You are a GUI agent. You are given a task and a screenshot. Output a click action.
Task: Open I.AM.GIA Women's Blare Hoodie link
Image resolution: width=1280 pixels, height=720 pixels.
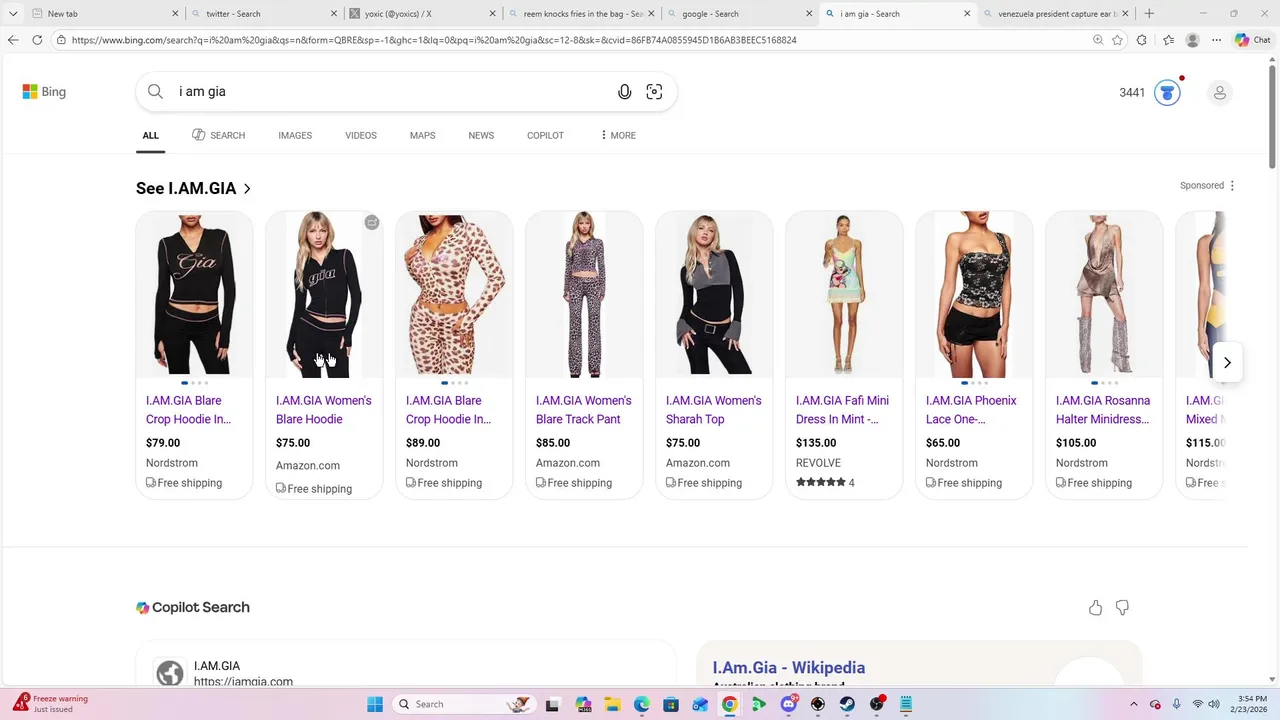click(x=323, y=410)
